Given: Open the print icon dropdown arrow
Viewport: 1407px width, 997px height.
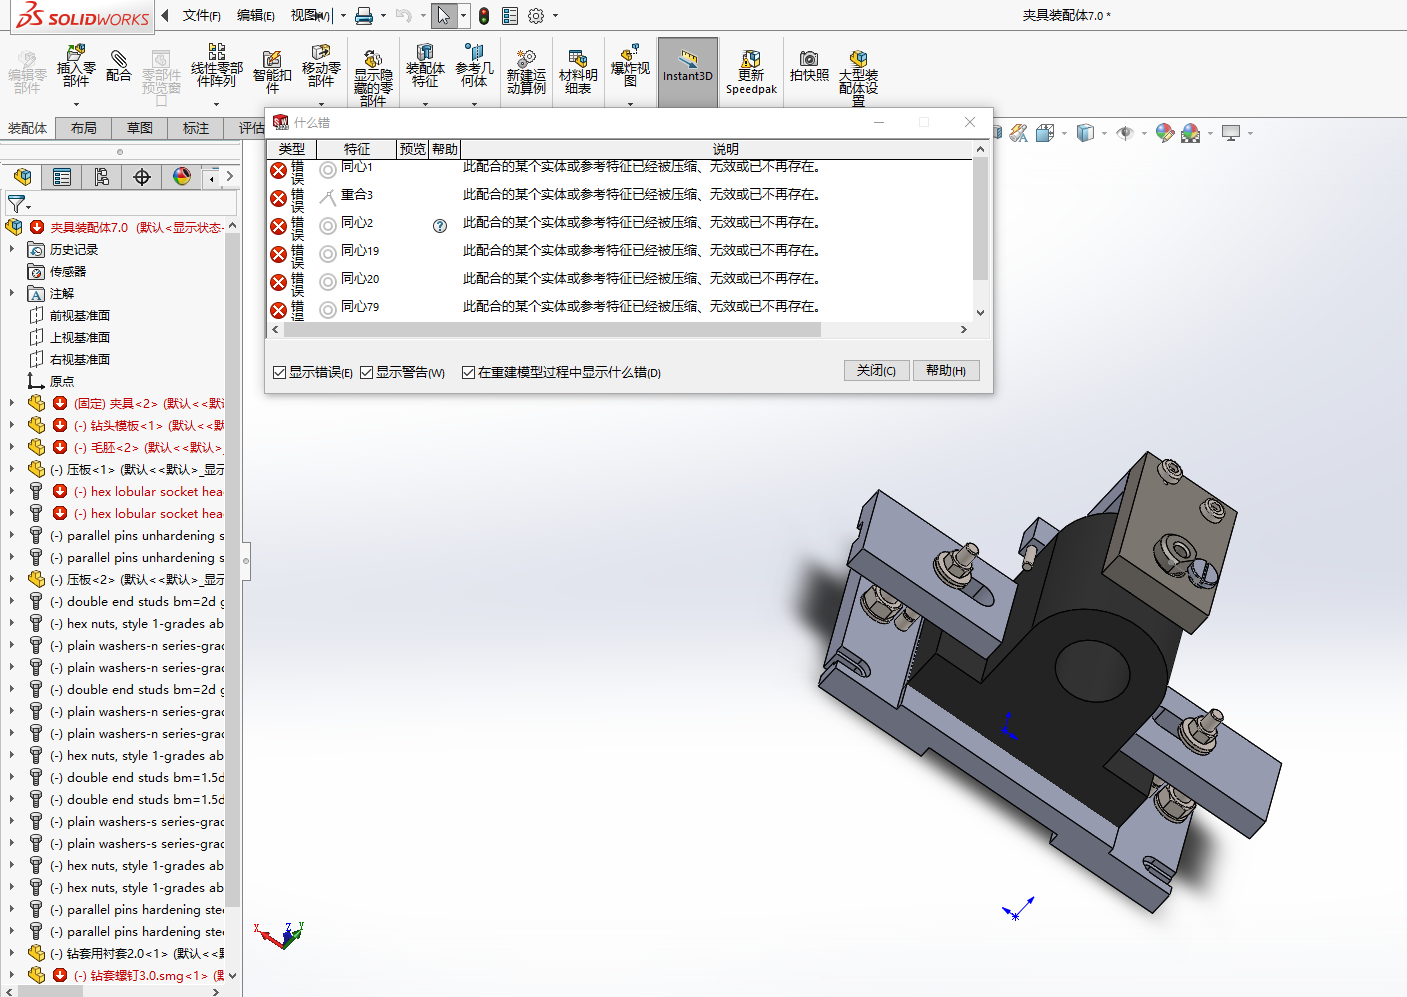Looking at the screenshot, I should pos(382,16).
